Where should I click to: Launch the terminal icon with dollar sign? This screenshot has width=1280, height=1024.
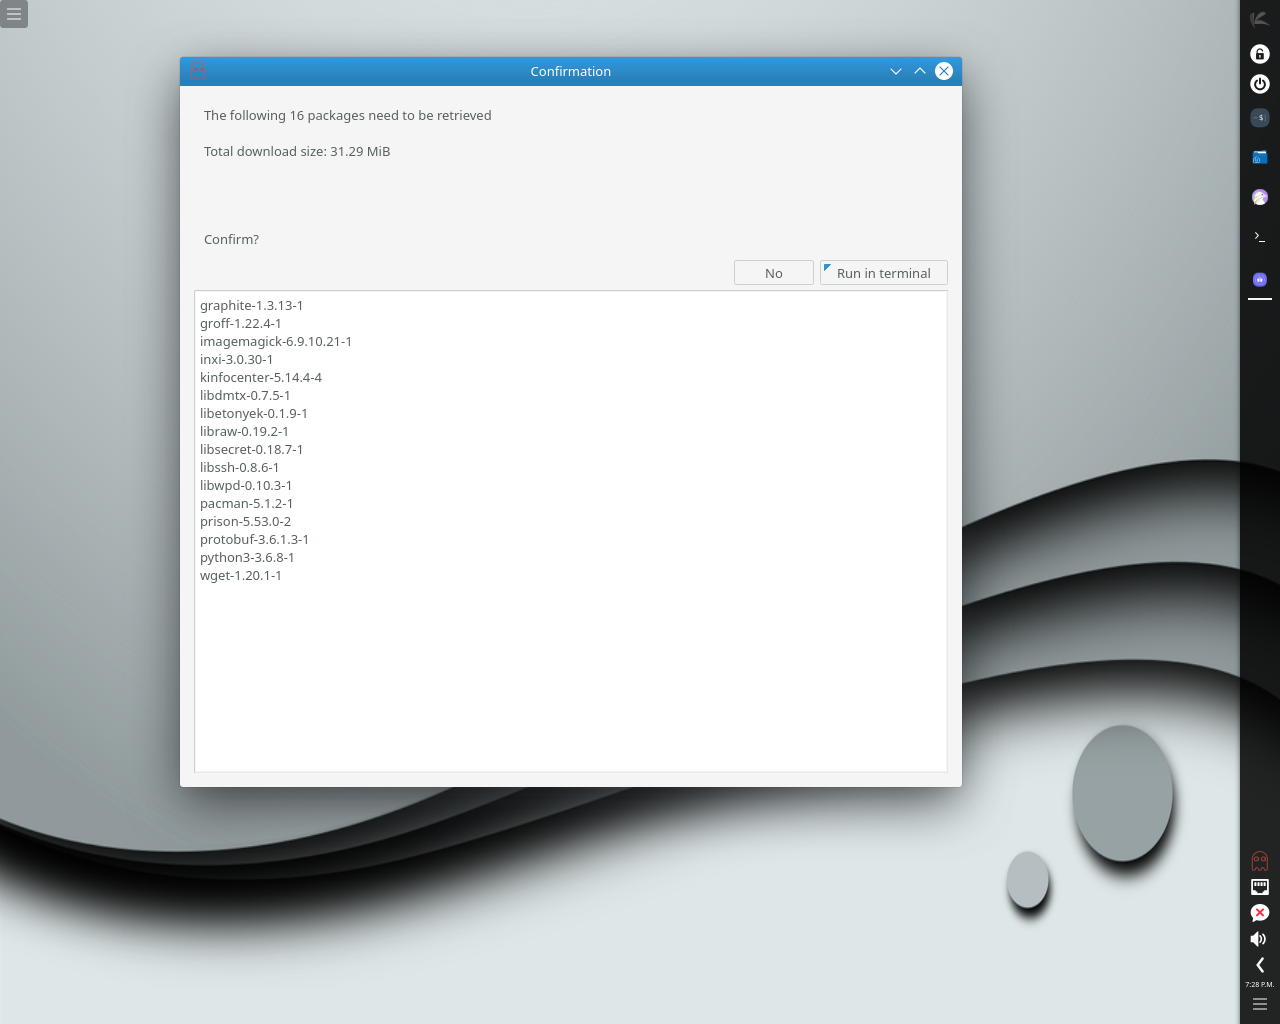point(1260,118)
